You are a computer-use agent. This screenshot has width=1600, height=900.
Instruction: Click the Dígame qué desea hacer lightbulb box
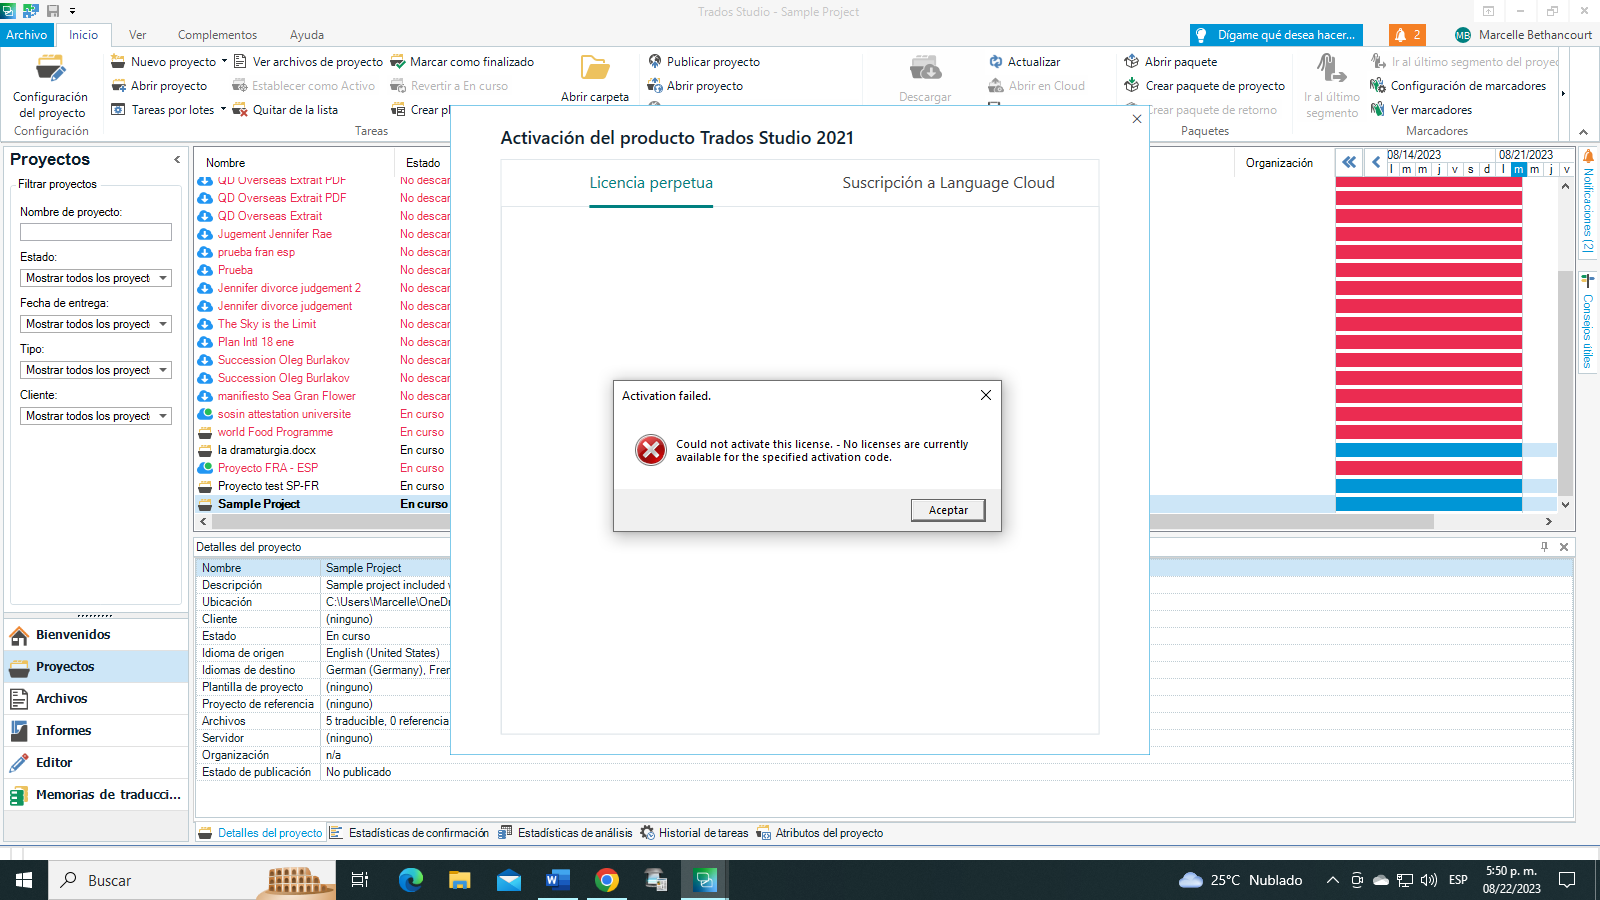(x=1276, y=35)
